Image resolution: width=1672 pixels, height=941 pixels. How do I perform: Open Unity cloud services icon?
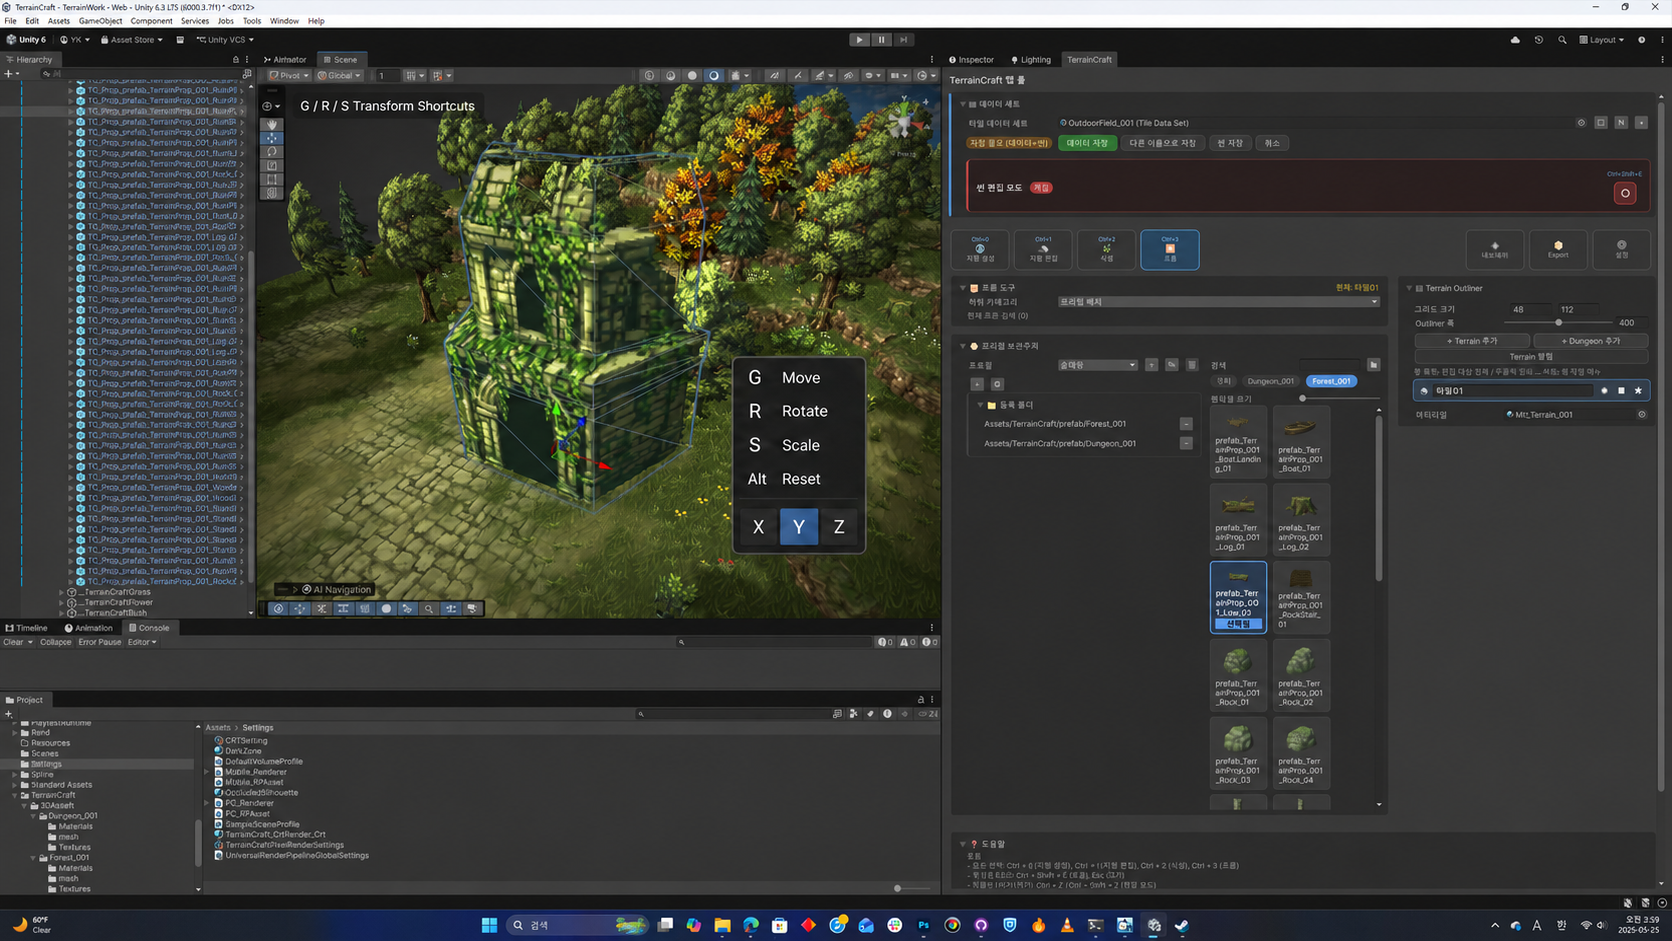click(x=1515, y=40)
